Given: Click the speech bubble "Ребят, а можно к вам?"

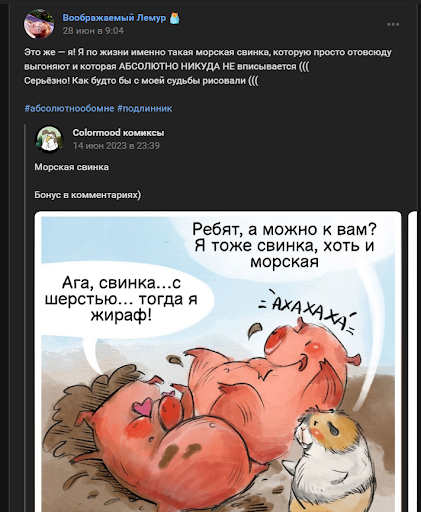Looking at the screenshot, I should pos(285,245).
